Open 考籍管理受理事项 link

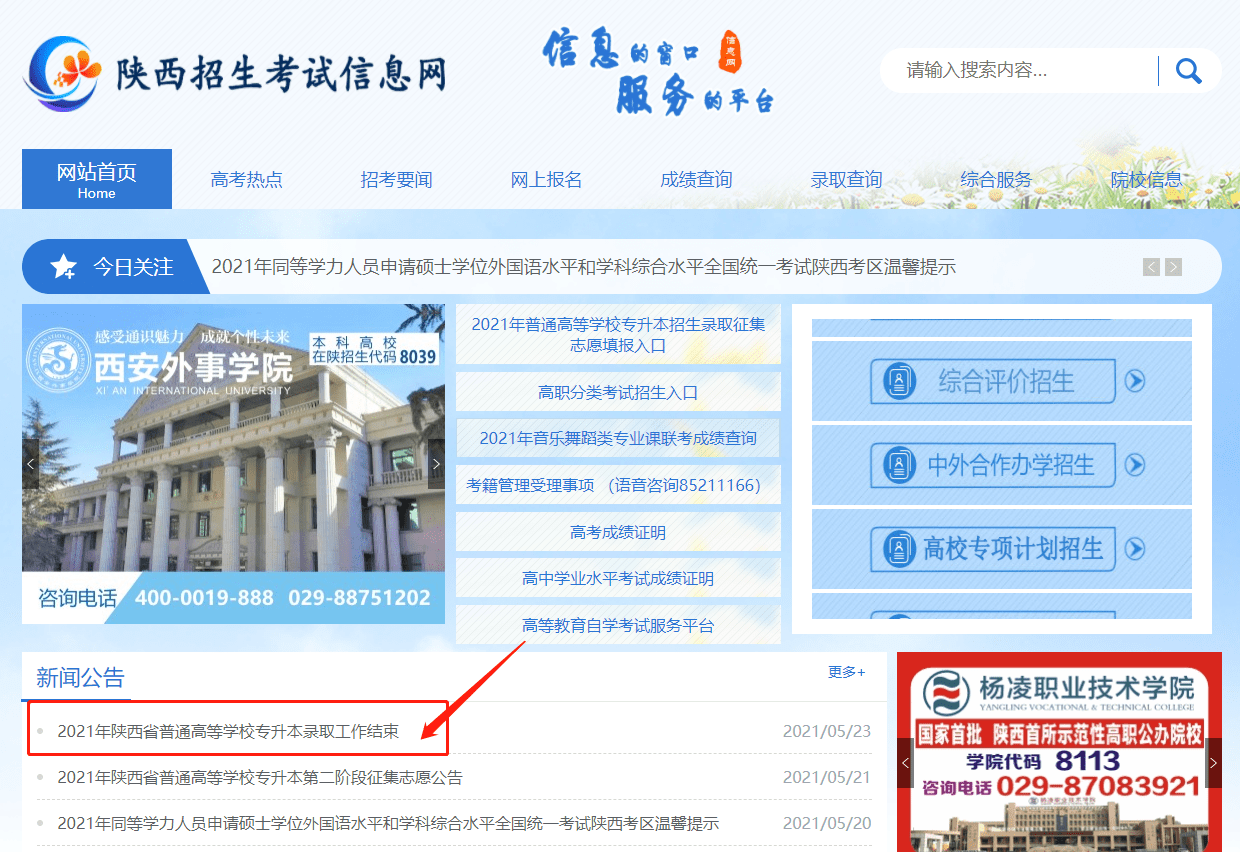click(618, 485)
